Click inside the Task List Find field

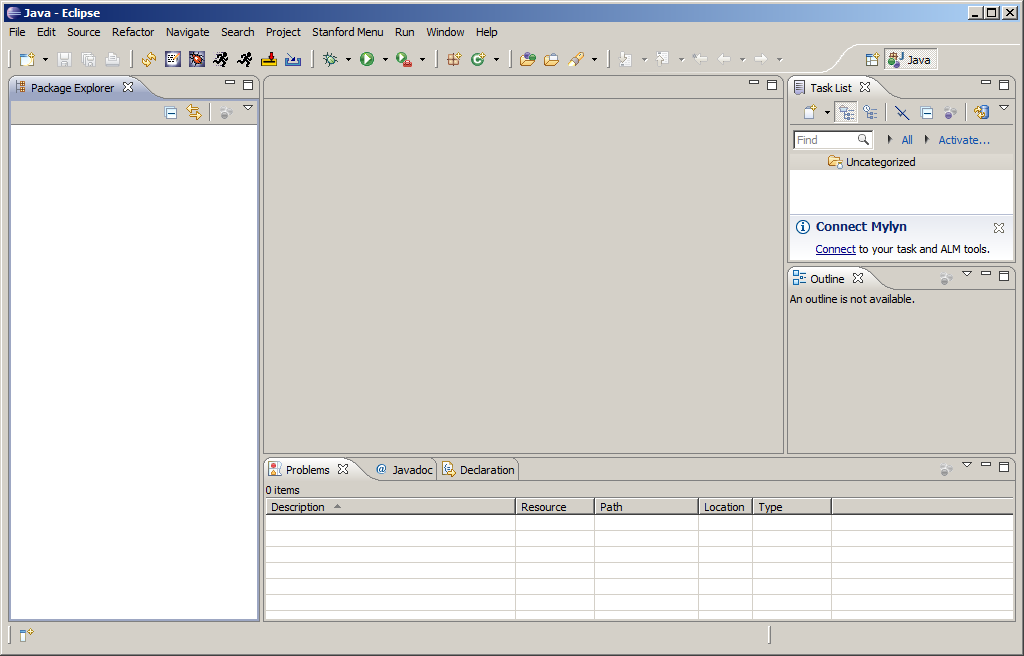832,139
